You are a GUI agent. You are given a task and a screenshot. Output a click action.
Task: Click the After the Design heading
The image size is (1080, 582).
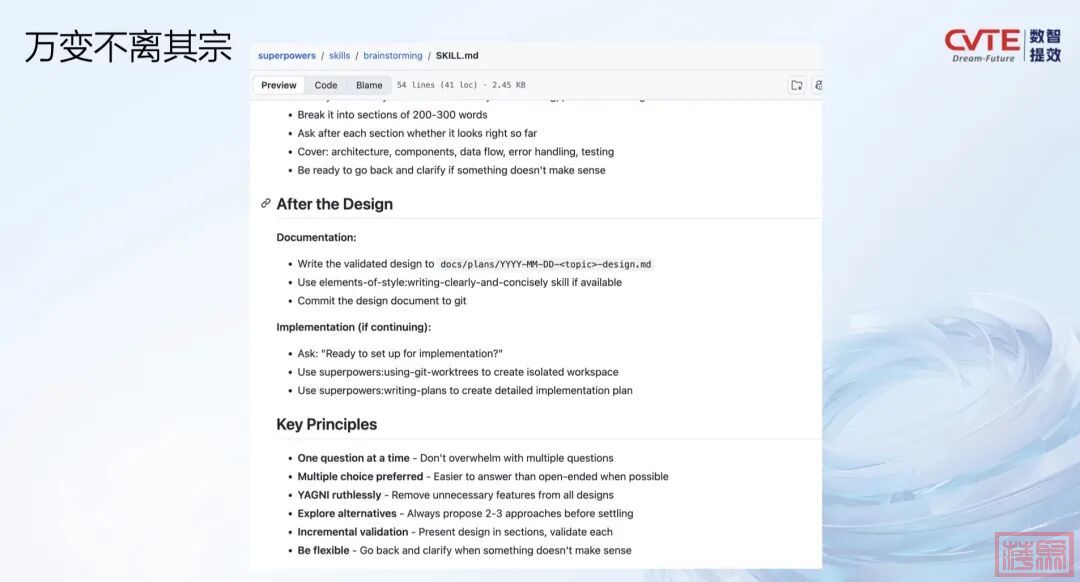[334, 204]
